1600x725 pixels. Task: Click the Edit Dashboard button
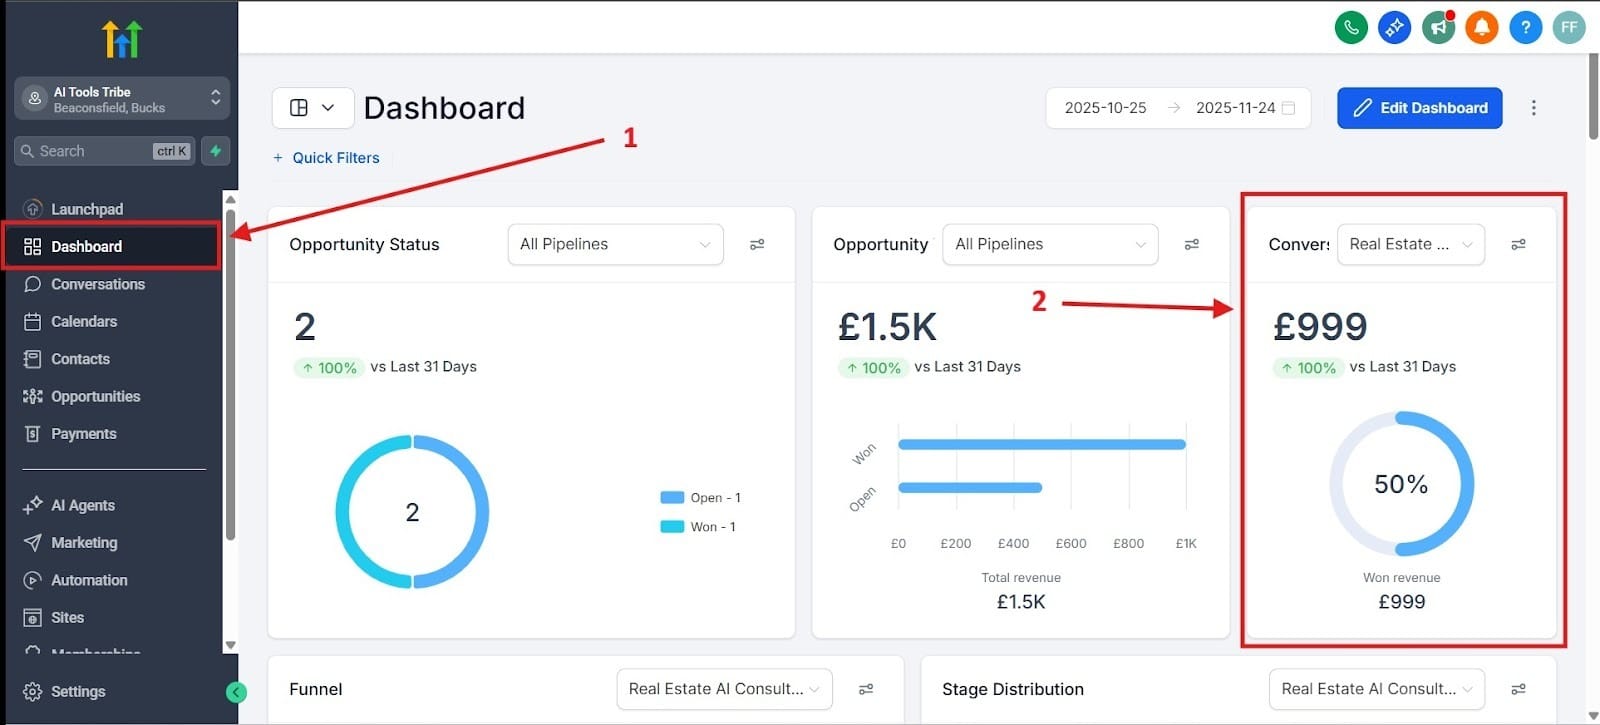[x=1420, y=108]
